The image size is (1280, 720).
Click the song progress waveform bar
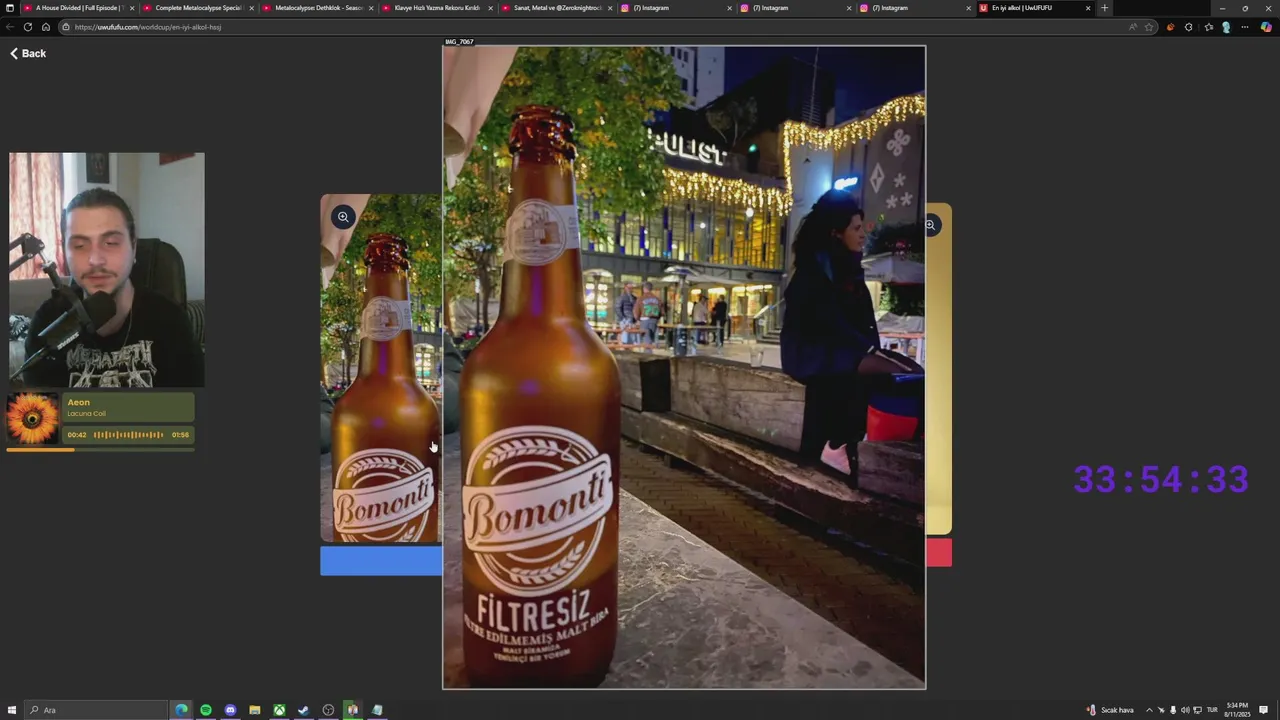pyautogui.click(x=128, y=435)
